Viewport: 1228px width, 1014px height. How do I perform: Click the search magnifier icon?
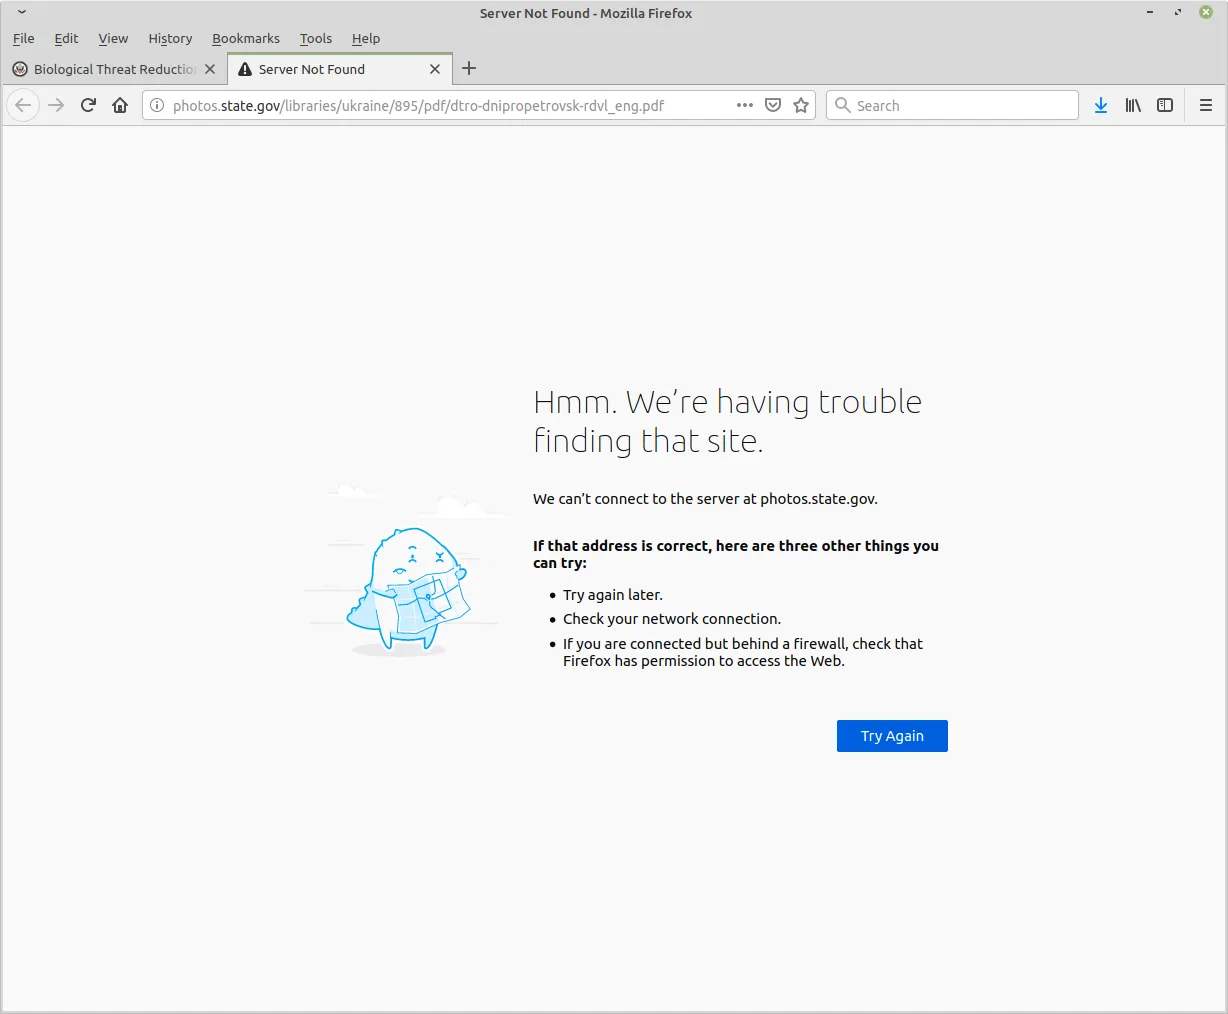(x=843, y=105)
